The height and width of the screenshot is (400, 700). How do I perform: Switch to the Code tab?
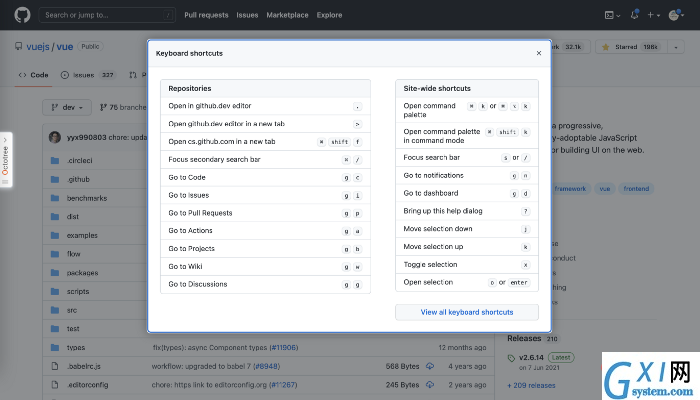click(33, 75)
